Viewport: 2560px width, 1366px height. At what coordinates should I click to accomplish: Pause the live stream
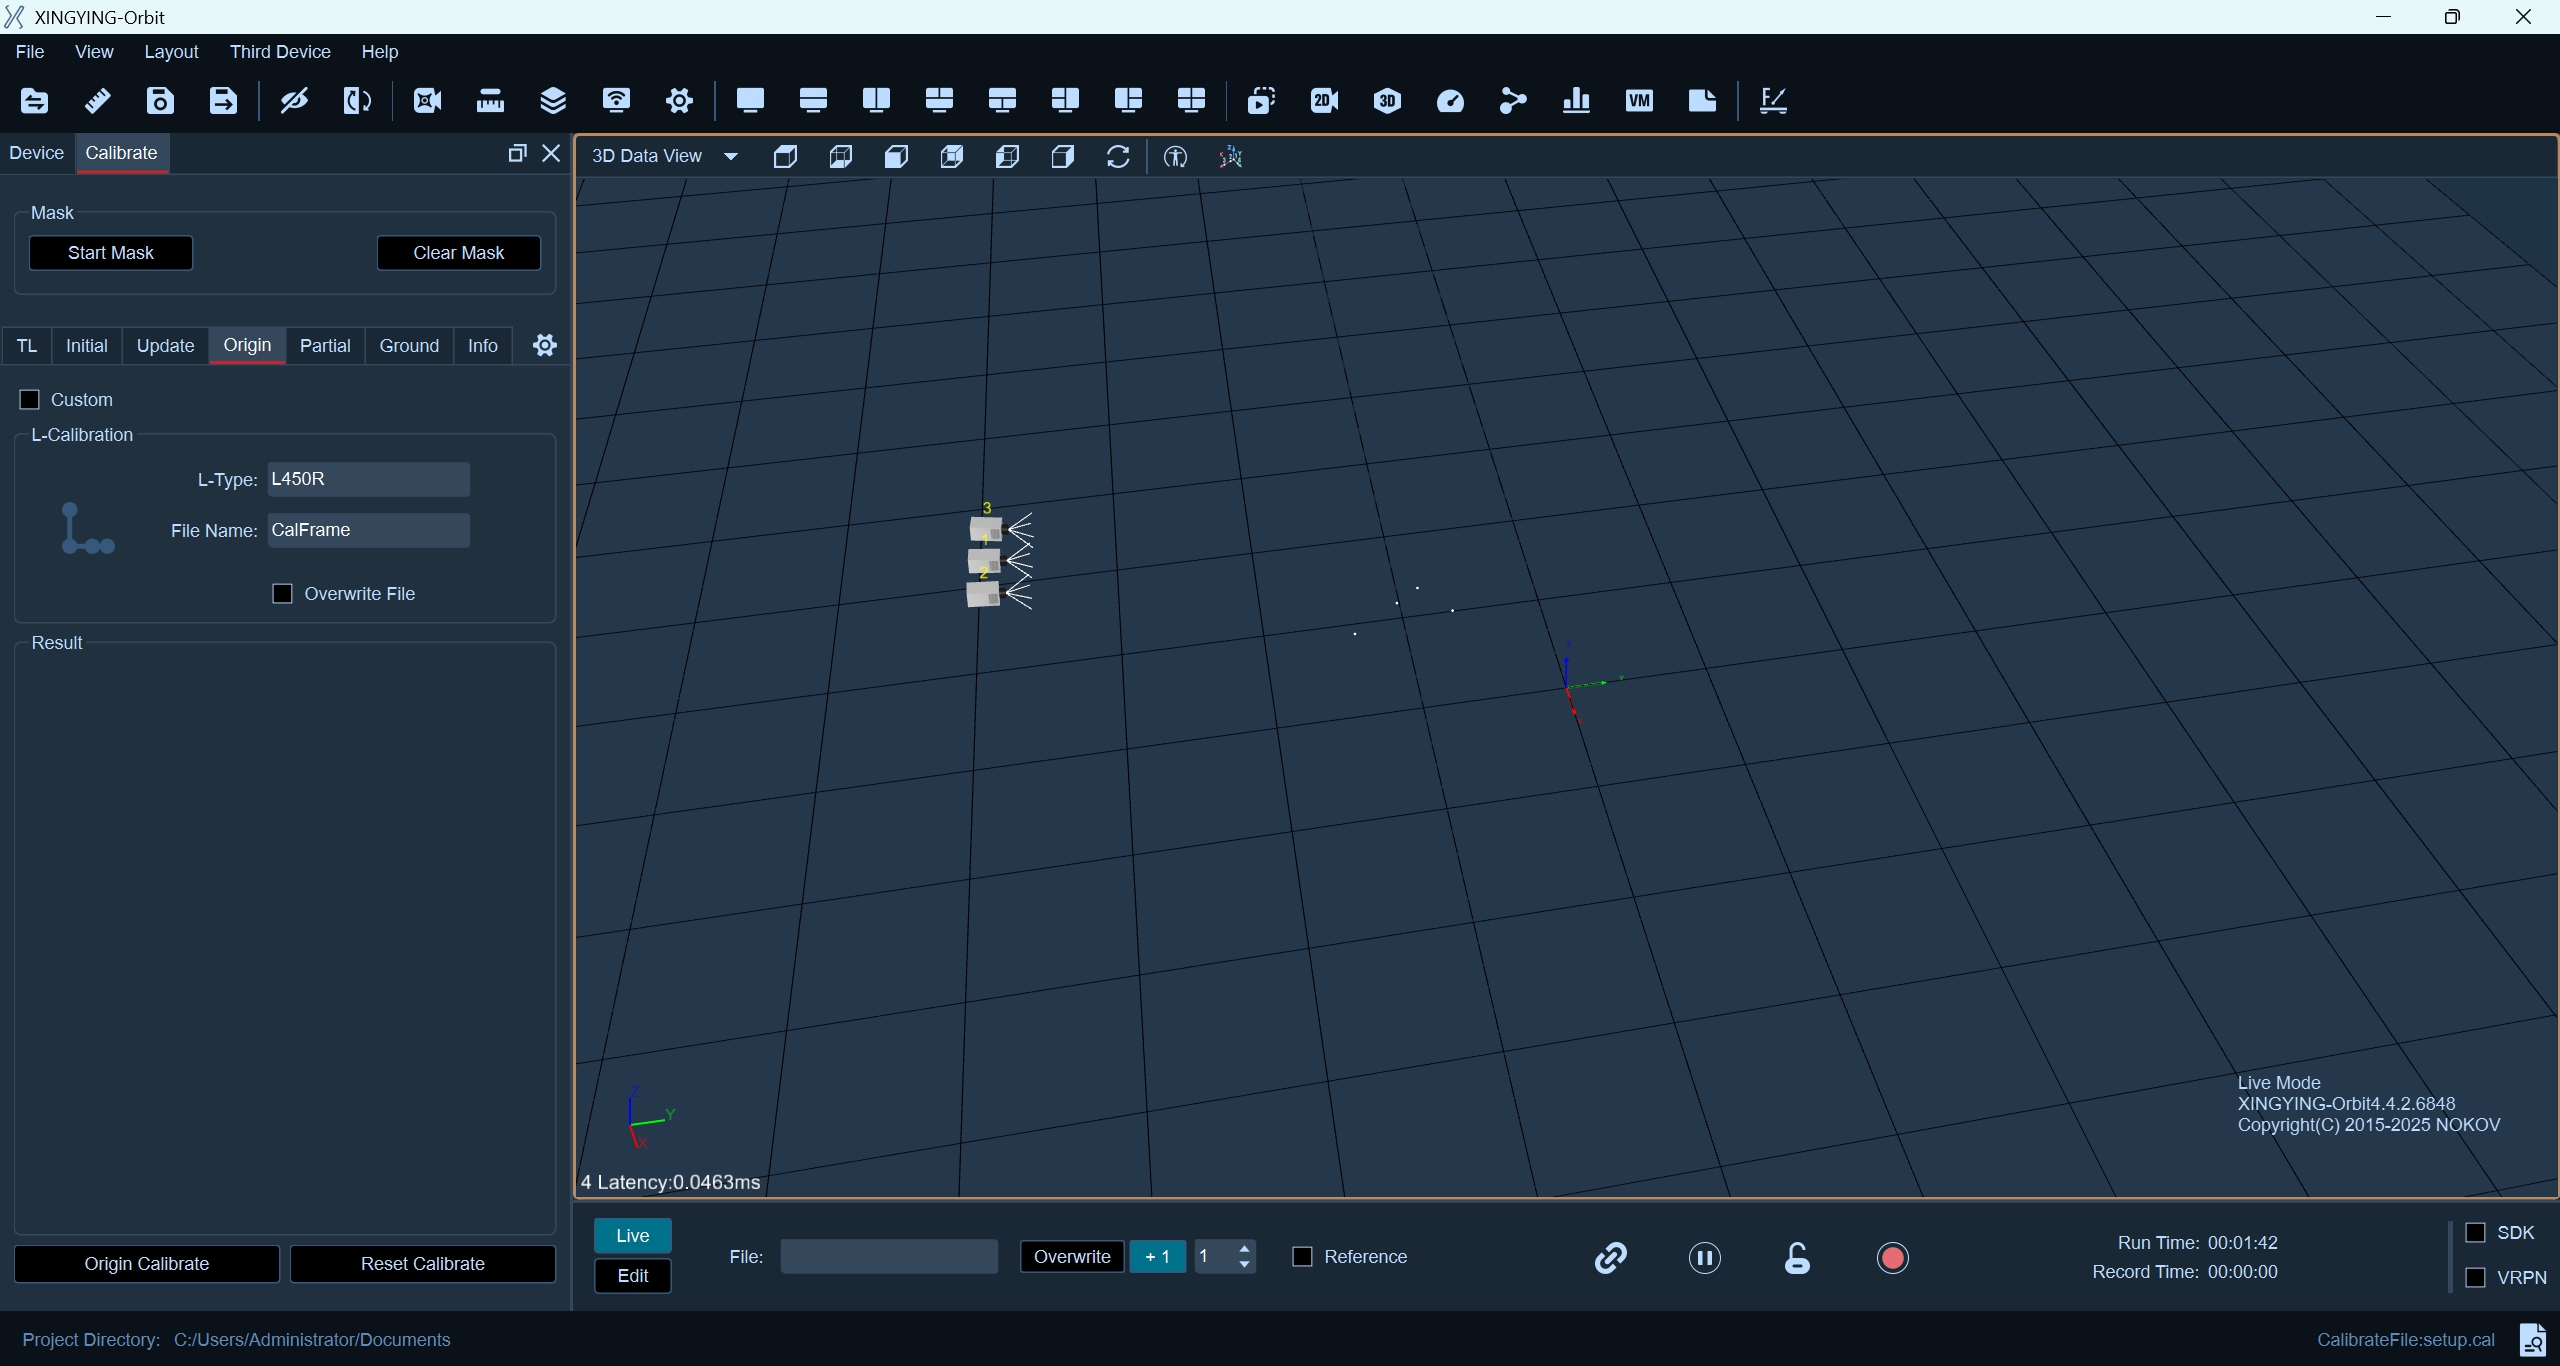[x=1705, y=1257]
